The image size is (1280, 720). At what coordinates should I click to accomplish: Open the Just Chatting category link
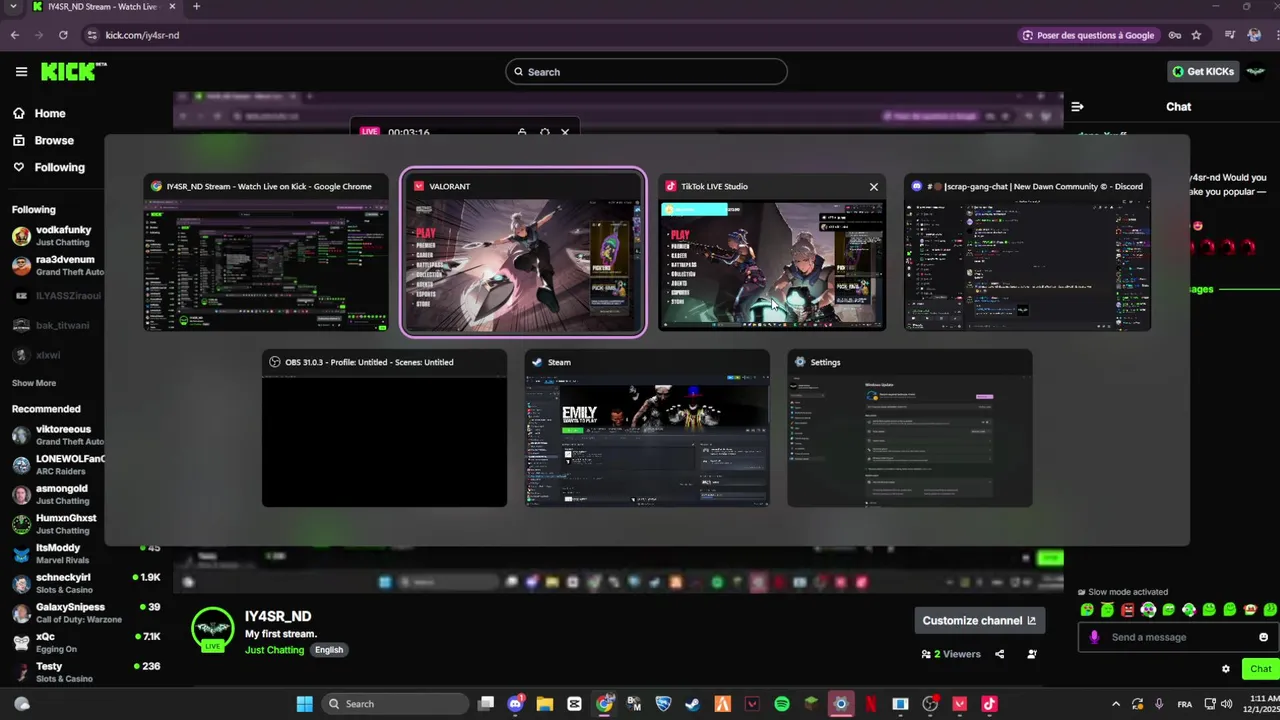(274, 650)
